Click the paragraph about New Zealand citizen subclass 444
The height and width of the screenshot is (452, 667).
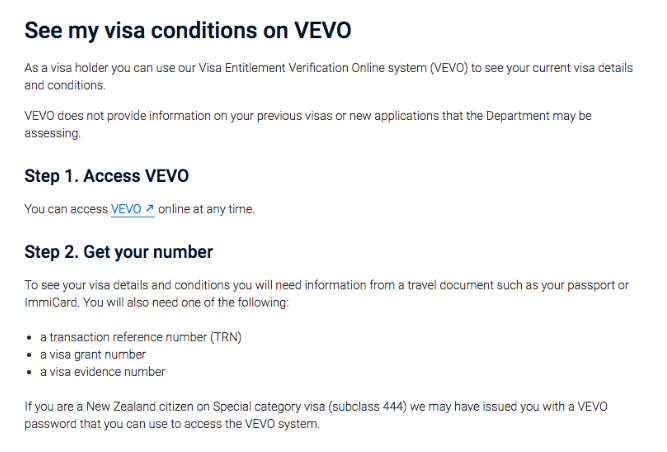tap(316, 415)
